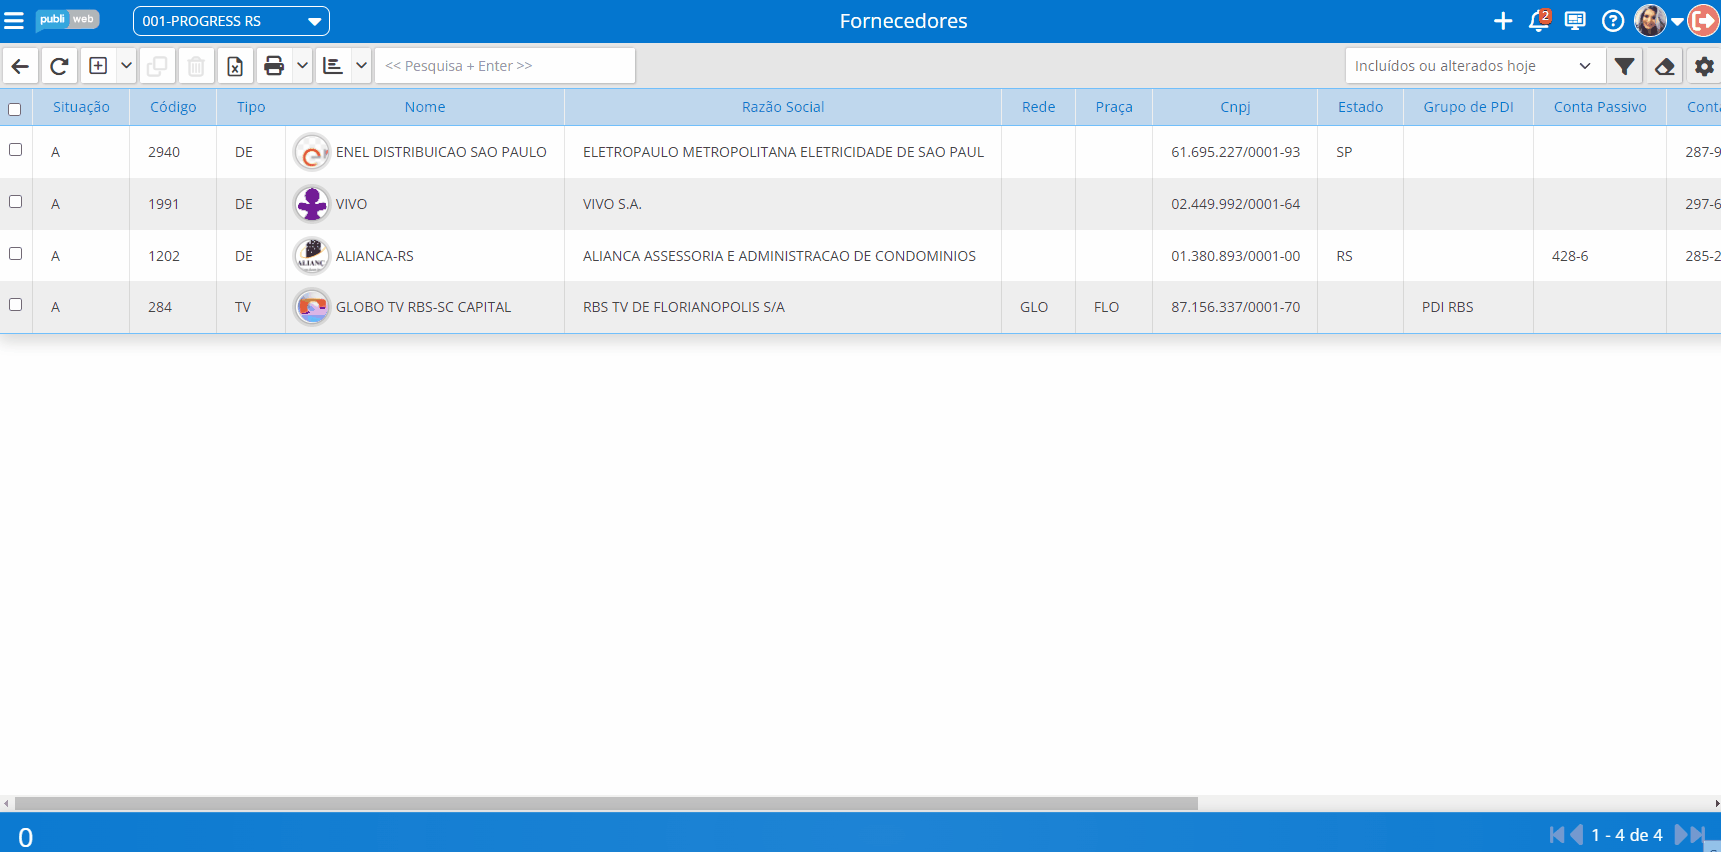The image size is (1721, 852).
Task: Click the white plus icon in header
Action: 1503,21
